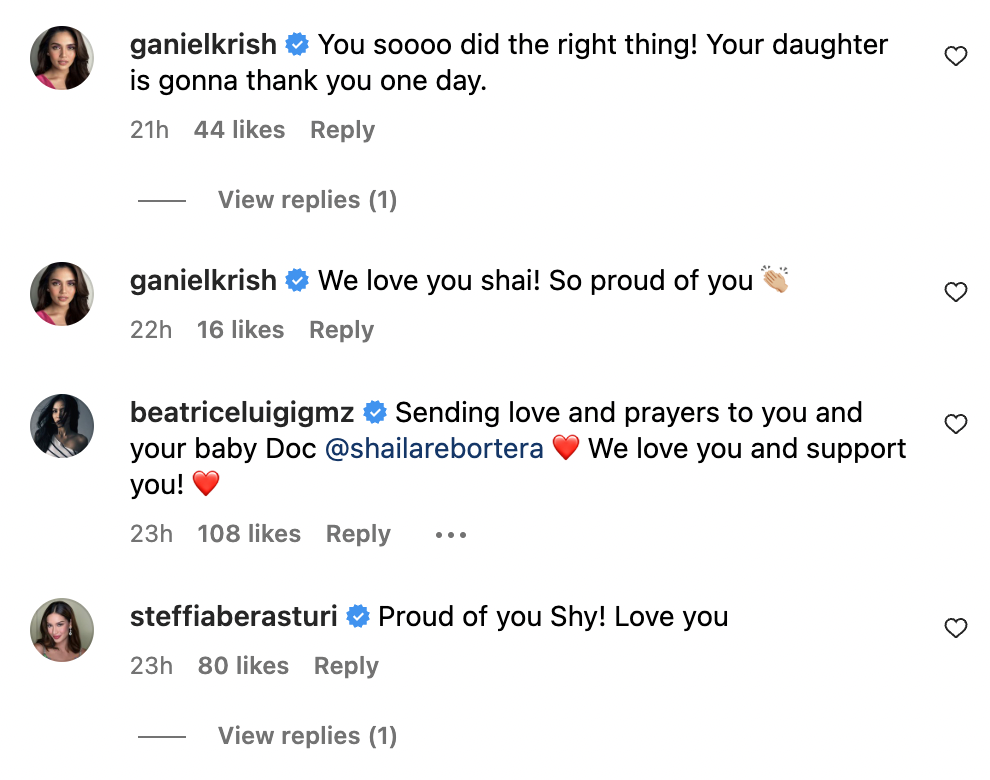Reply to beatriceluigigmz's comment

click(x=358, y=534)
